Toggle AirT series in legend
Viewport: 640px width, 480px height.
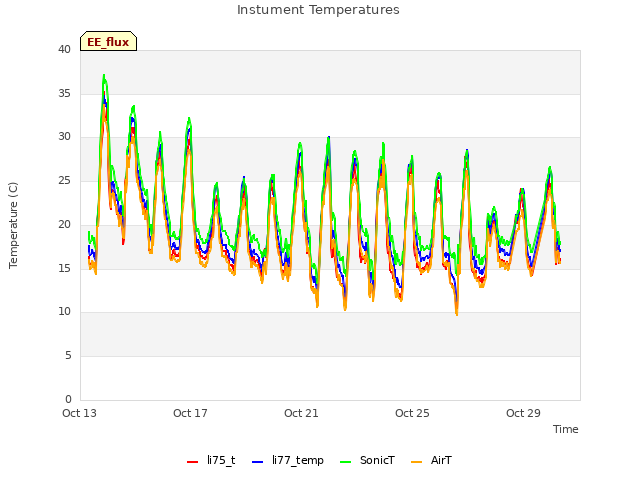click(x=431, y=460)
